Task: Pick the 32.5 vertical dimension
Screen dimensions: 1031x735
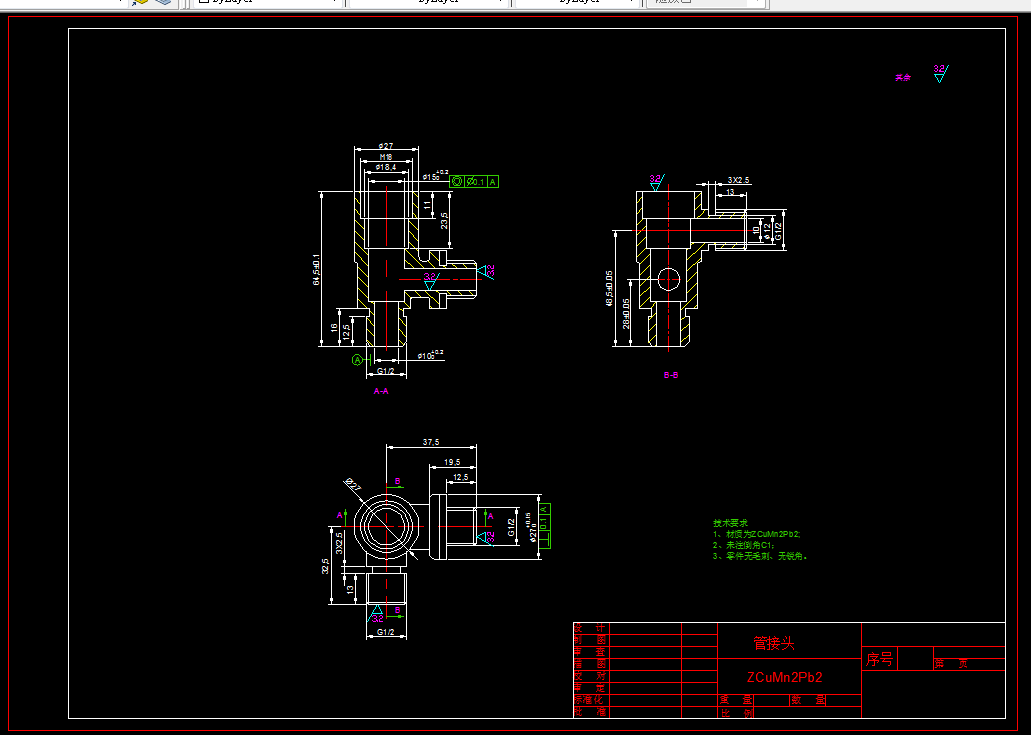Action: [x=325, y=566]
